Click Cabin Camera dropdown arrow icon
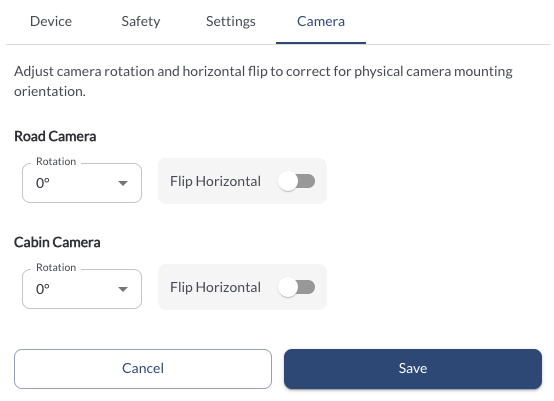554x401 pixels. pos(123,289)
